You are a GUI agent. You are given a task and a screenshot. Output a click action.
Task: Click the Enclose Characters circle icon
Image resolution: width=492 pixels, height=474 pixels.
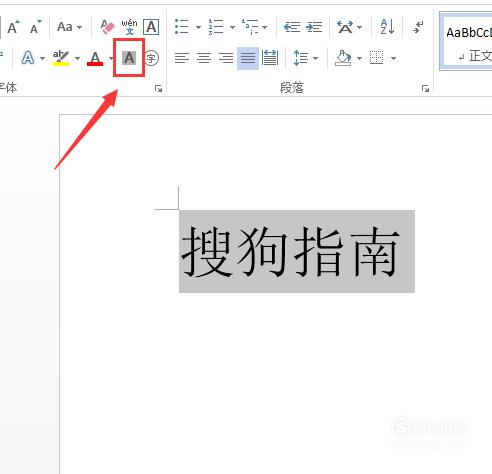click(152, 59)
